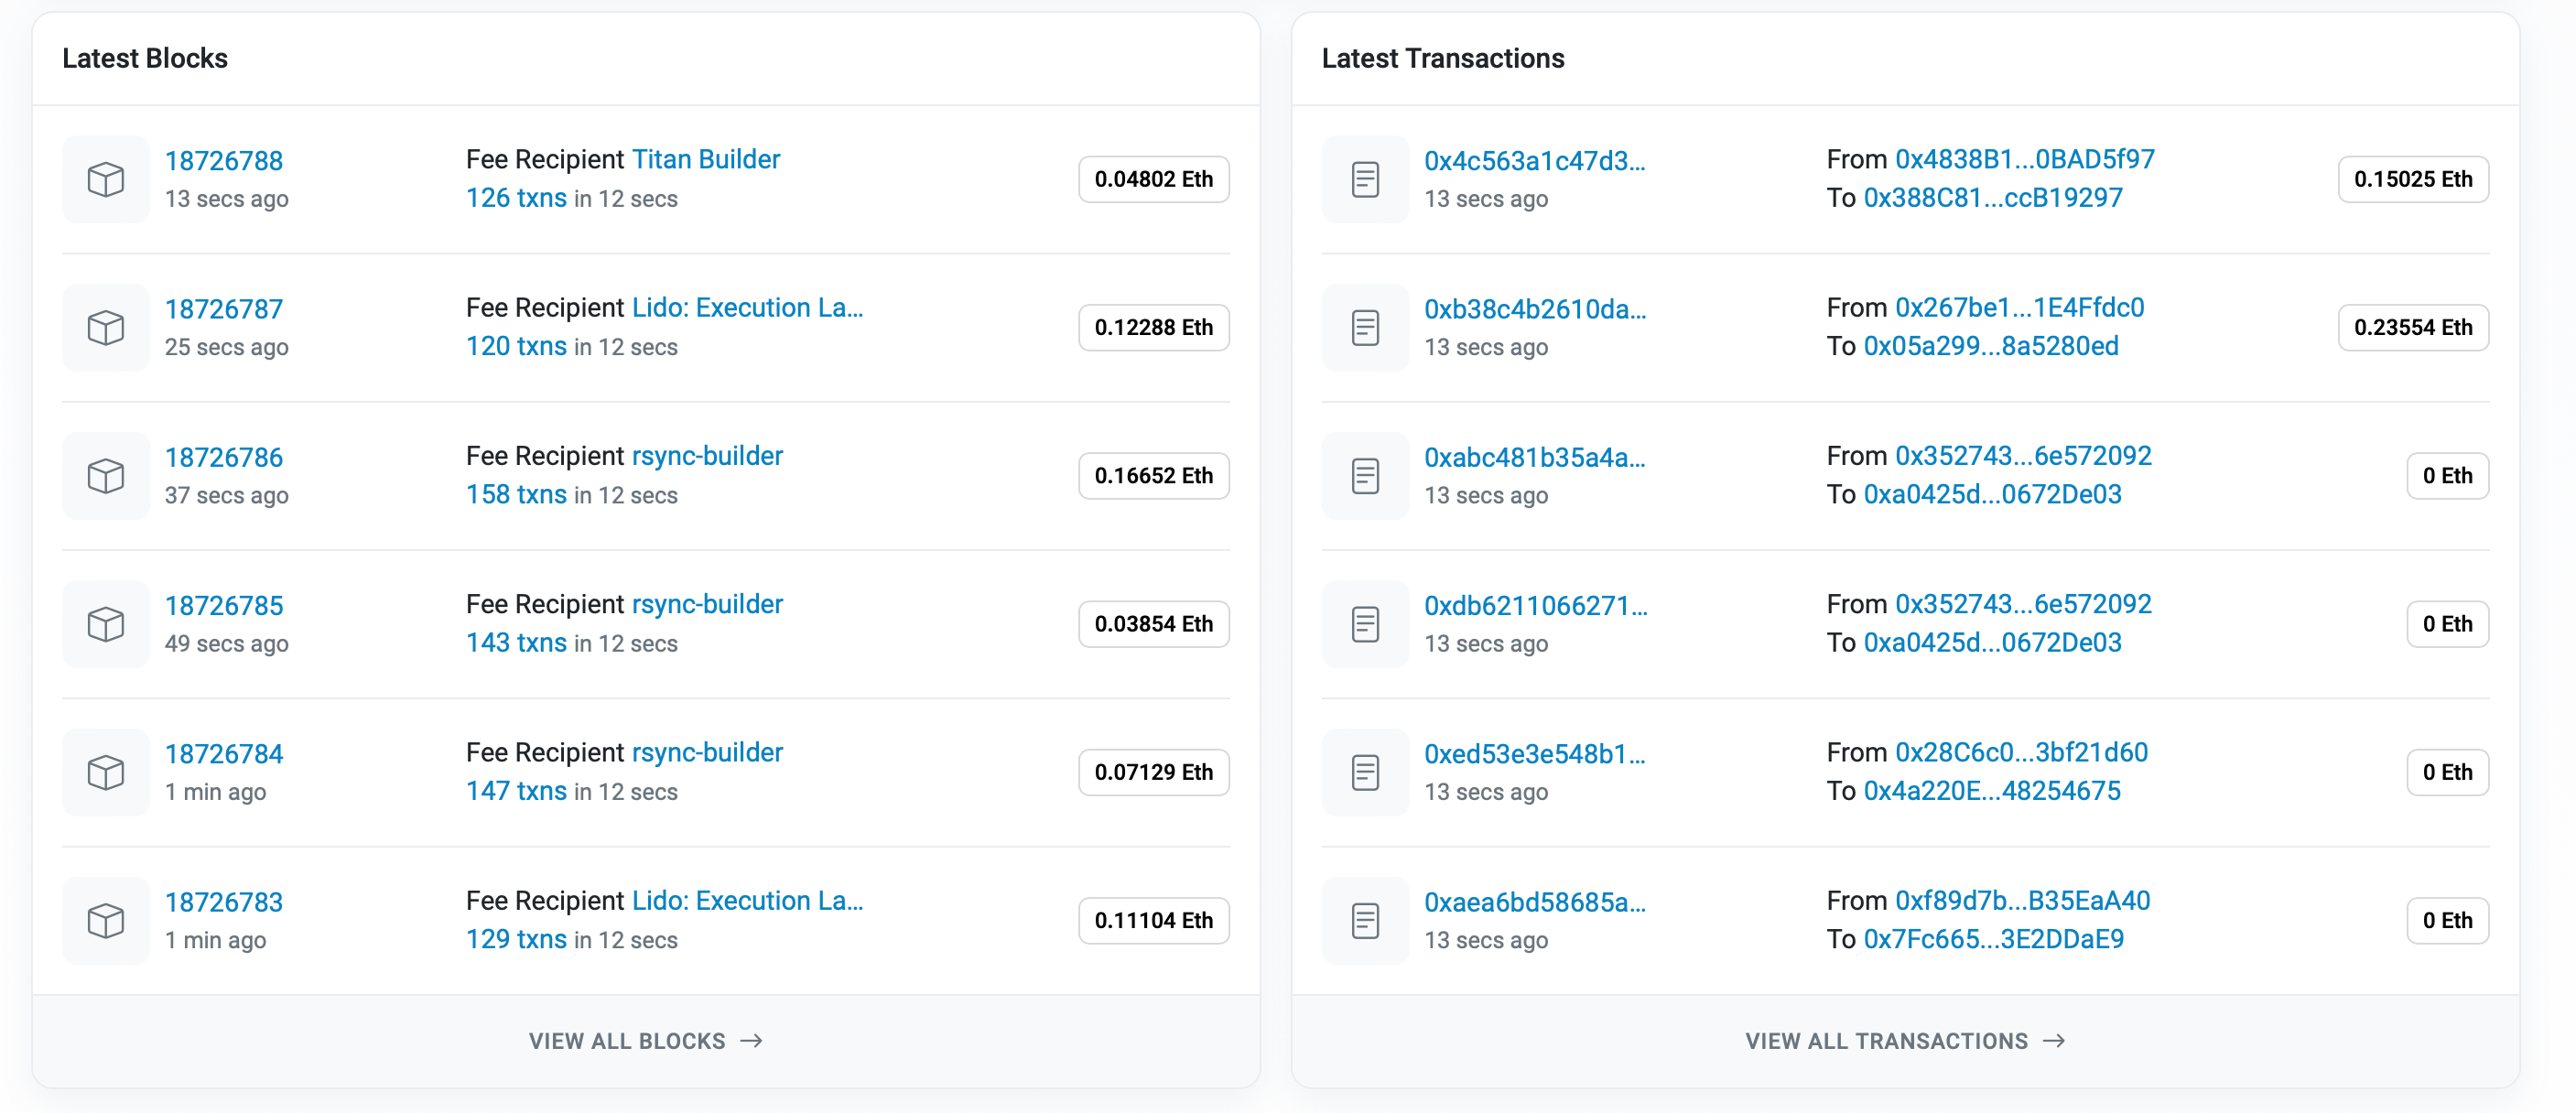Click the document icon for transaction 0x4c563a1c47d3
Image resolution: width=2576 pixels, height=1113 pixels.
1365,179
